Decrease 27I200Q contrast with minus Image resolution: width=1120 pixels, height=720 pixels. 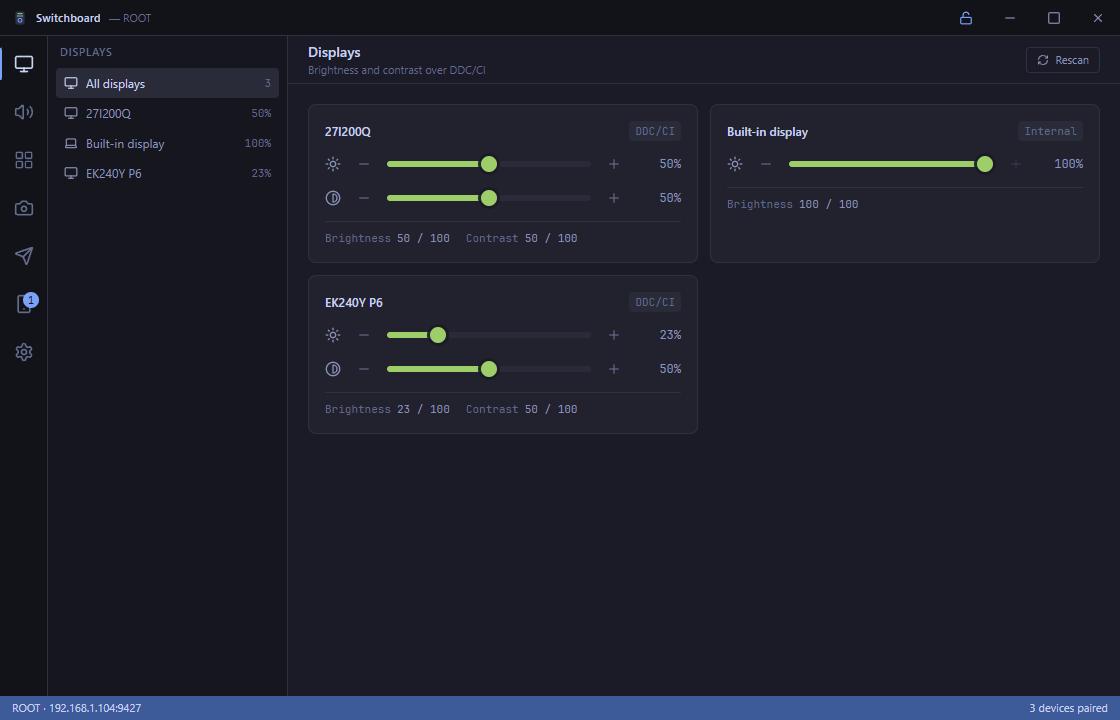tap(364, 198)
